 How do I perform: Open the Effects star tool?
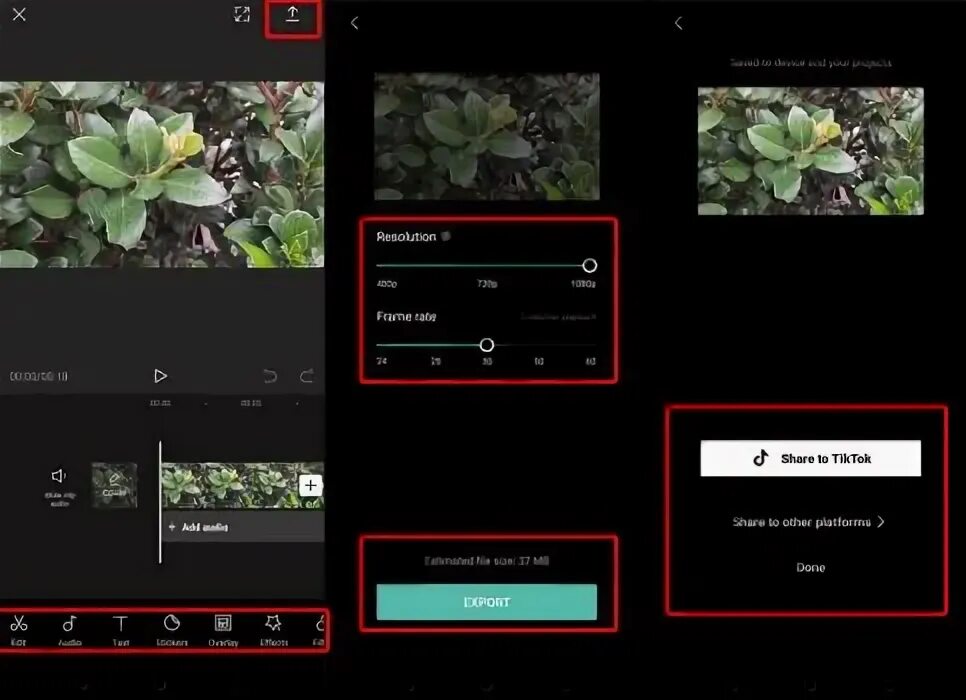tap(274, 630)
